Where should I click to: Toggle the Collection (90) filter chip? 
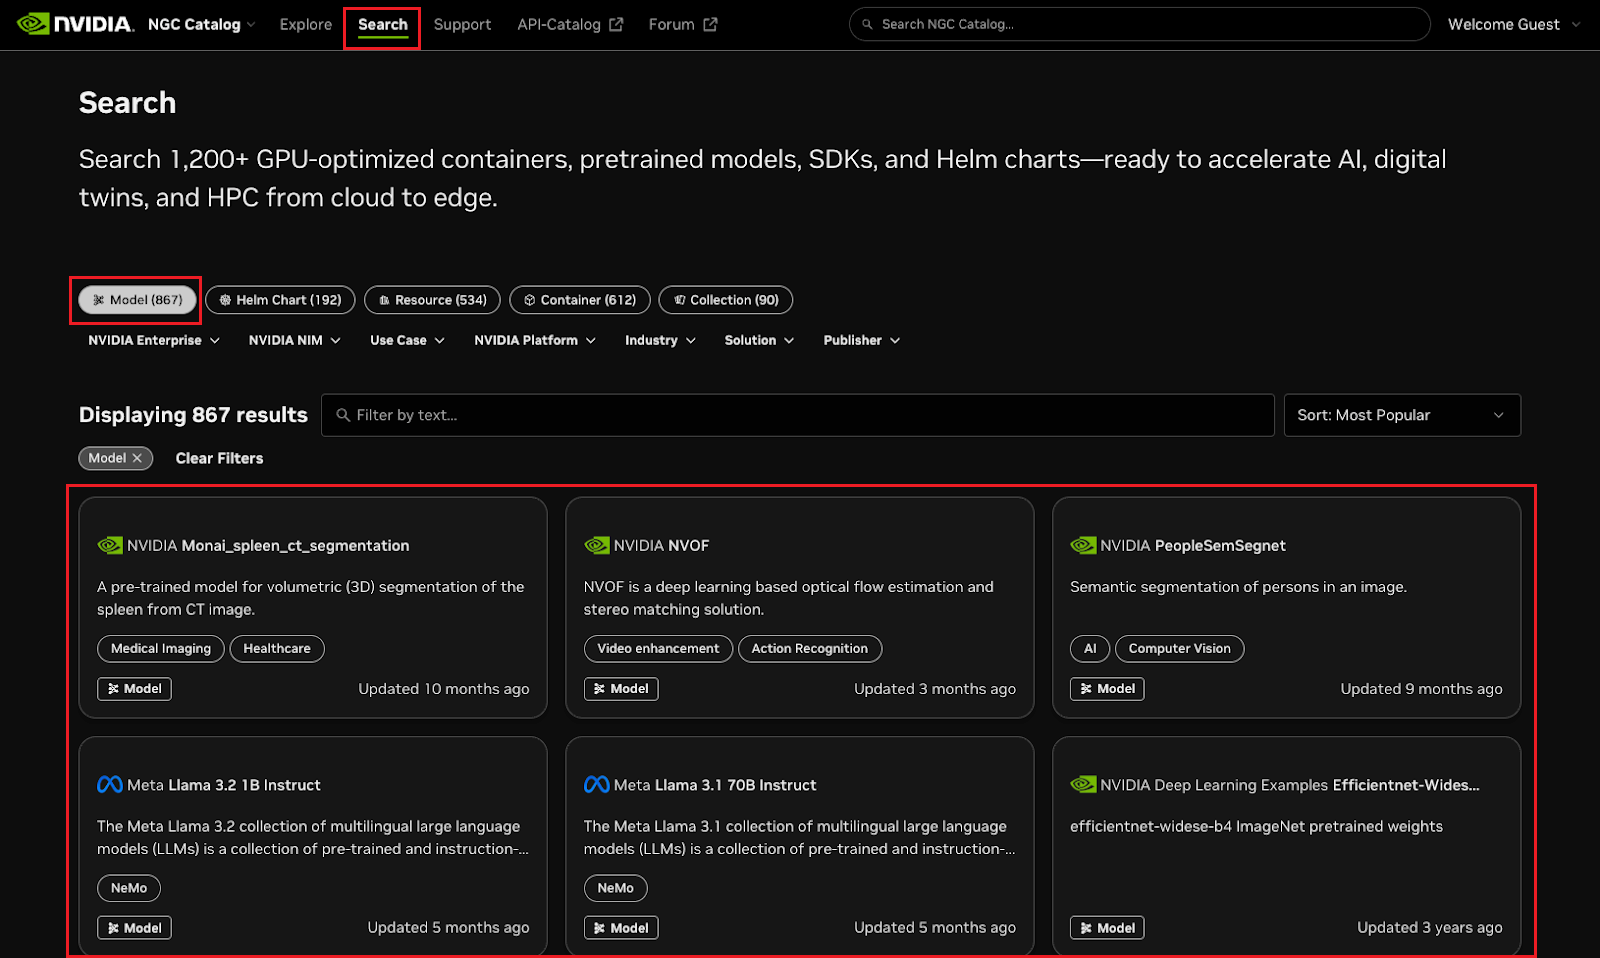coord(726,300)
